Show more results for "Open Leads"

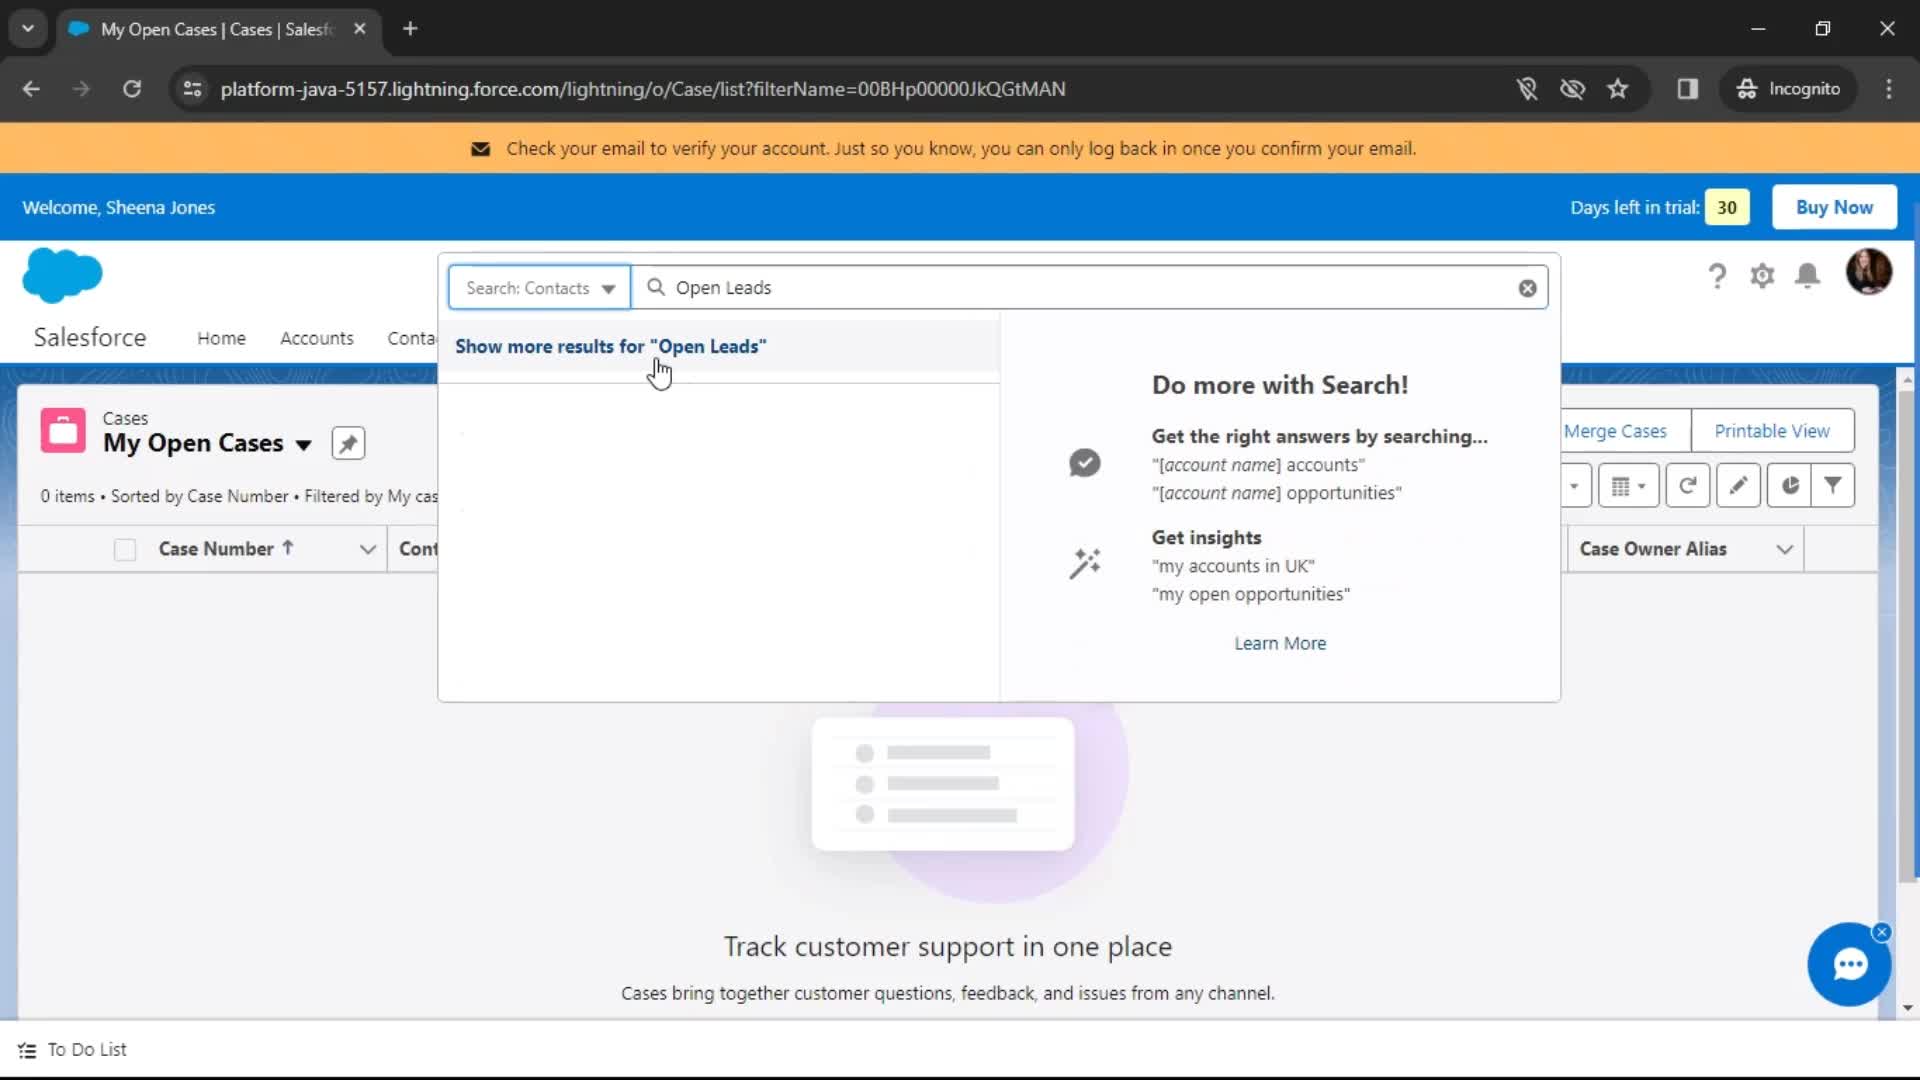click(x=611, y=346)
